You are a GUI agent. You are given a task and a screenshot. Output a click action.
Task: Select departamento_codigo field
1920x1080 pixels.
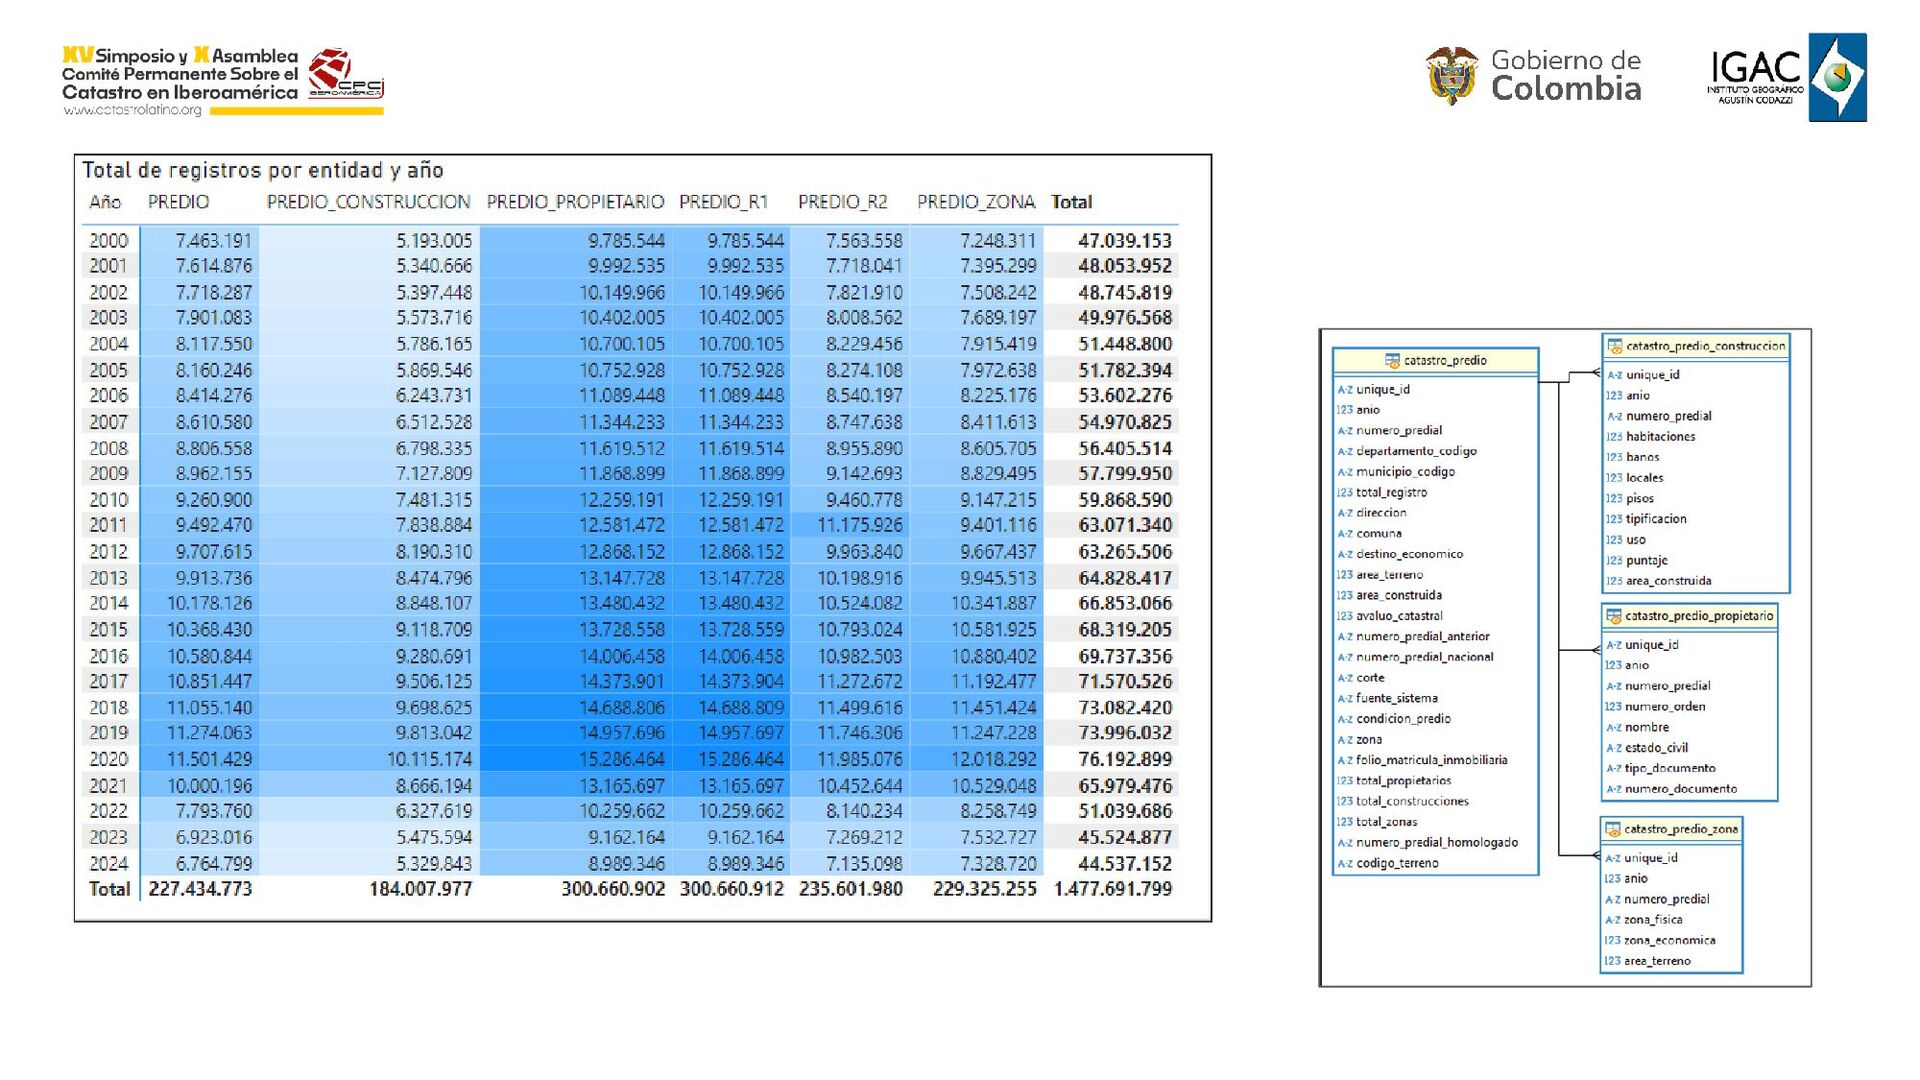pos(1416,451)
